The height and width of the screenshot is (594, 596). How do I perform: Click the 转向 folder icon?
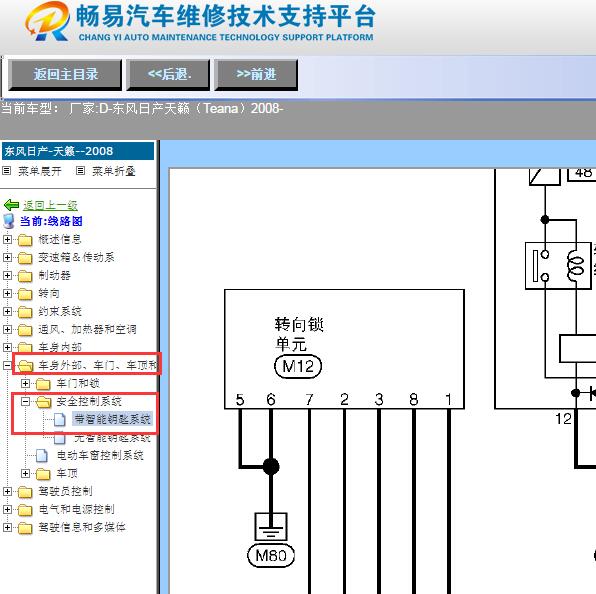tap(25, 294)
